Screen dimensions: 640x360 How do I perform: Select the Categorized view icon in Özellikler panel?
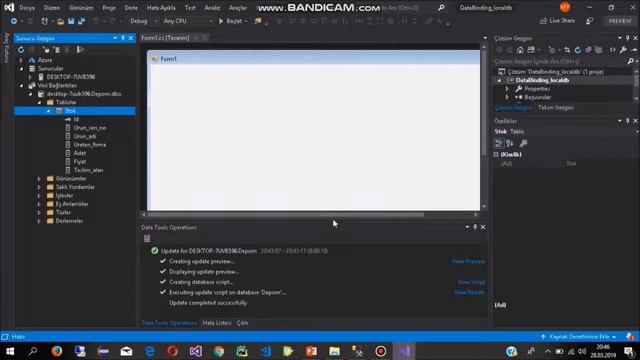point(499,143)
